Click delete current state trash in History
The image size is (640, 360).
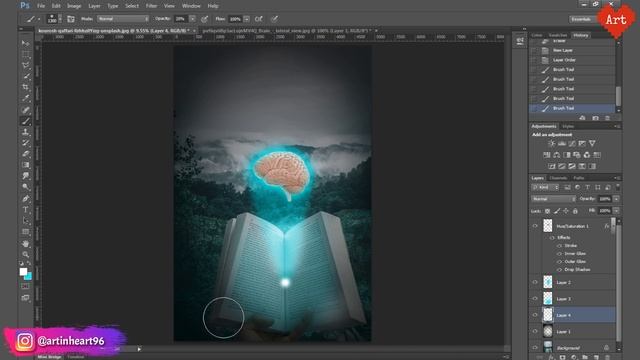(607, 118)
